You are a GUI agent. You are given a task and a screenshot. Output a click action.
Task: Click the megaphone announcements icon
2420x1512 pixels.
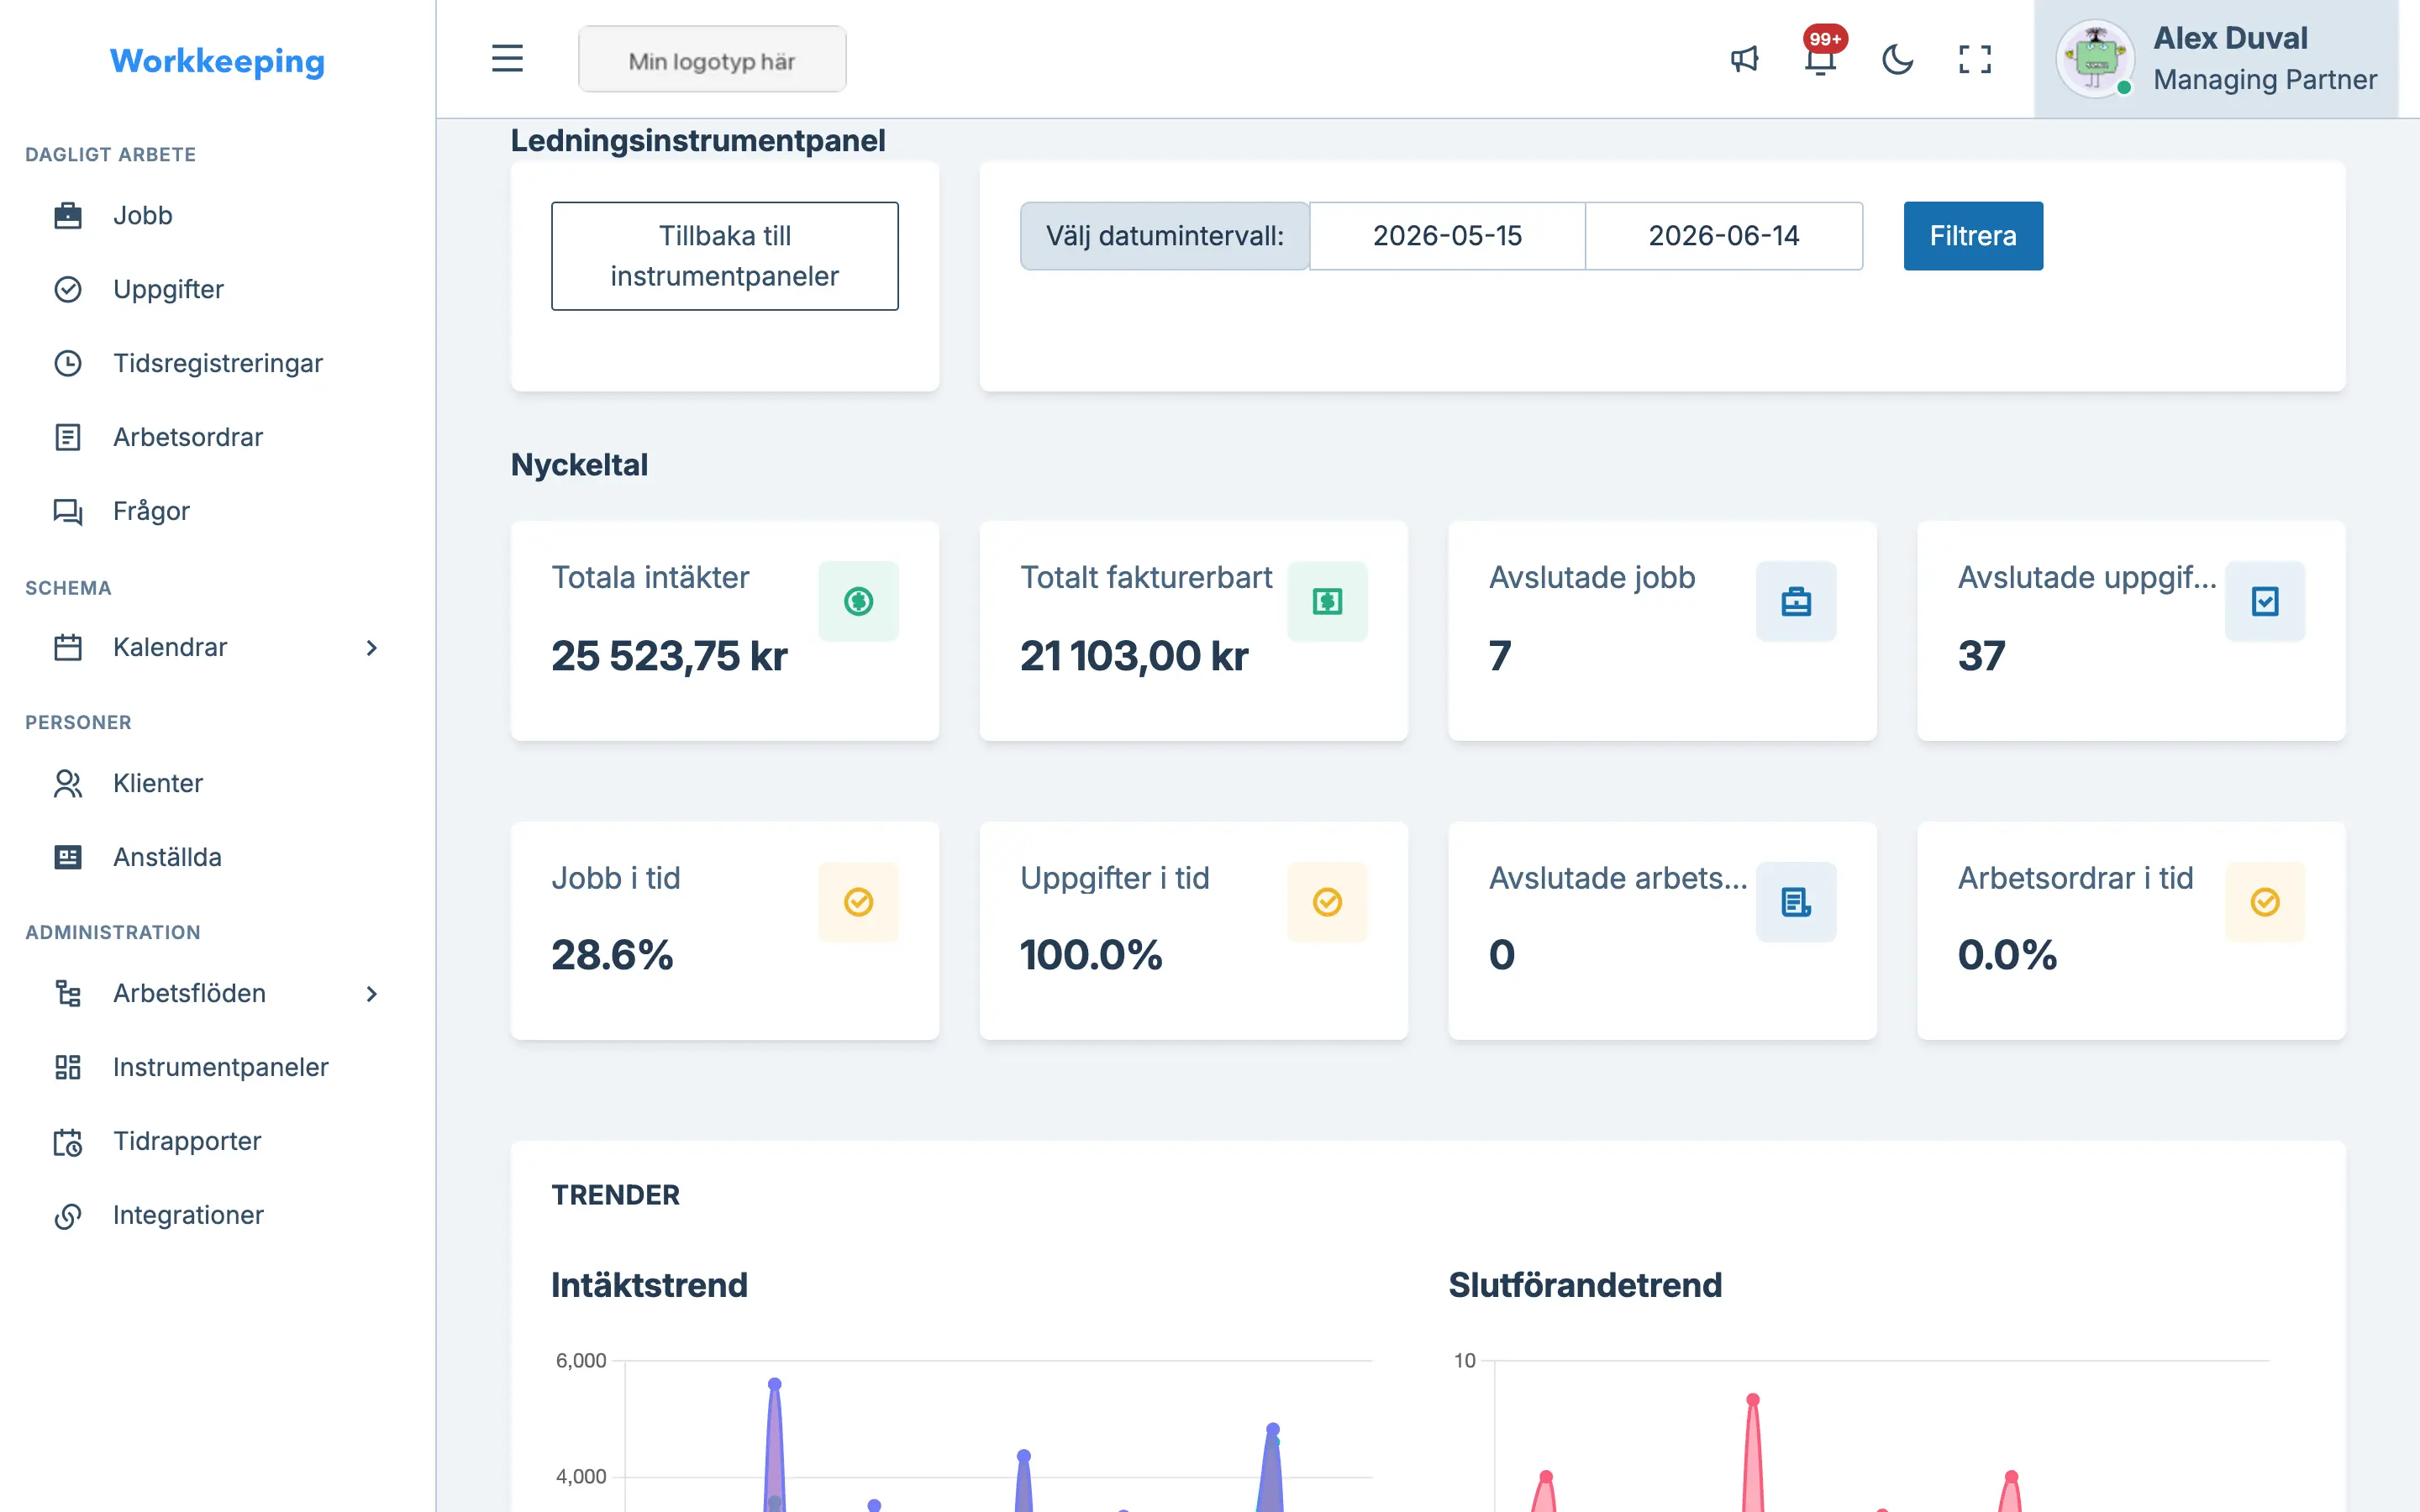[1744, 59]
